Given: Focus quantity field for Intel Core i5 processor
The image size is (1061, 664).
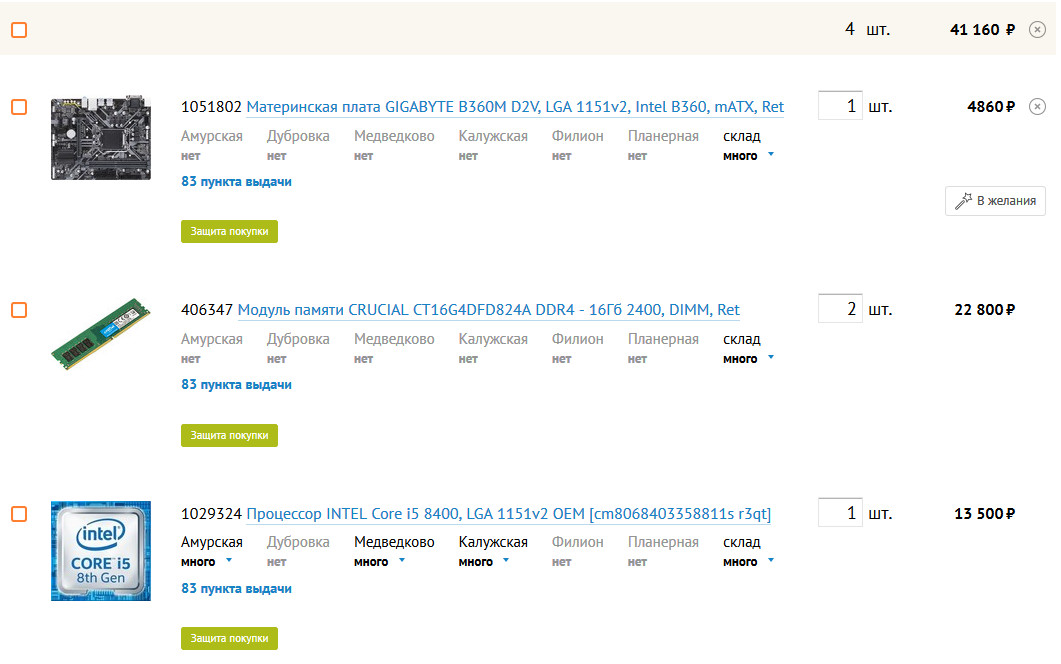Looking at the screenshot, I should pyautogui.click(x=840, y=512).
